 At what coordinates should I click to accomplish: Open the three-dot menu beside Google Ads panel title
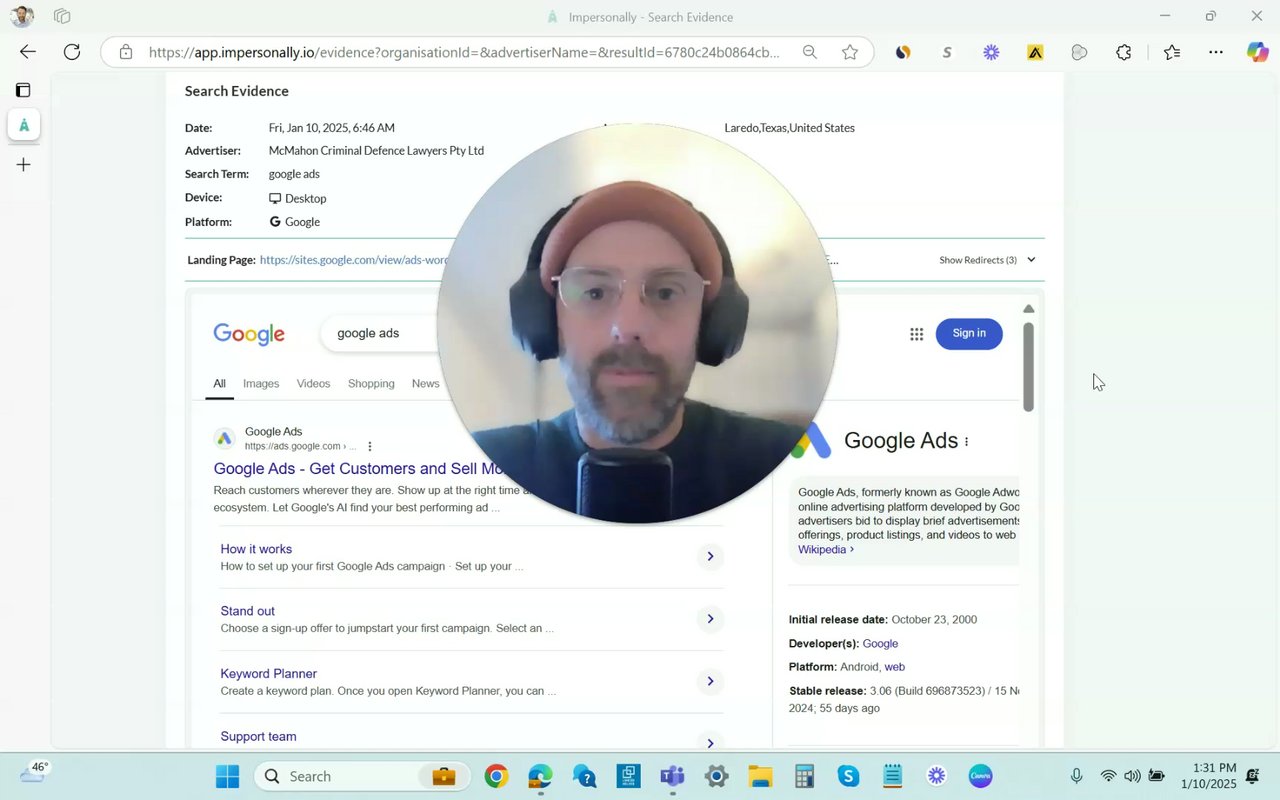(x=966, y=441)
